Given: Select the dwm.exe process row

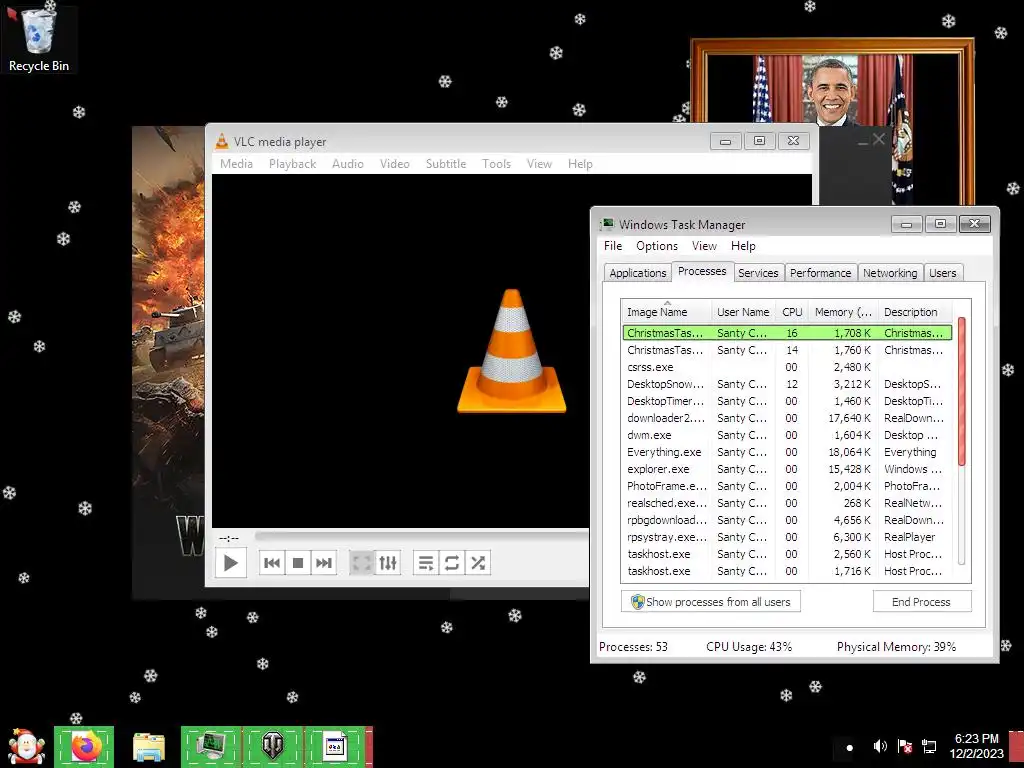Looking at the screenshot, I should coord(787,435).
